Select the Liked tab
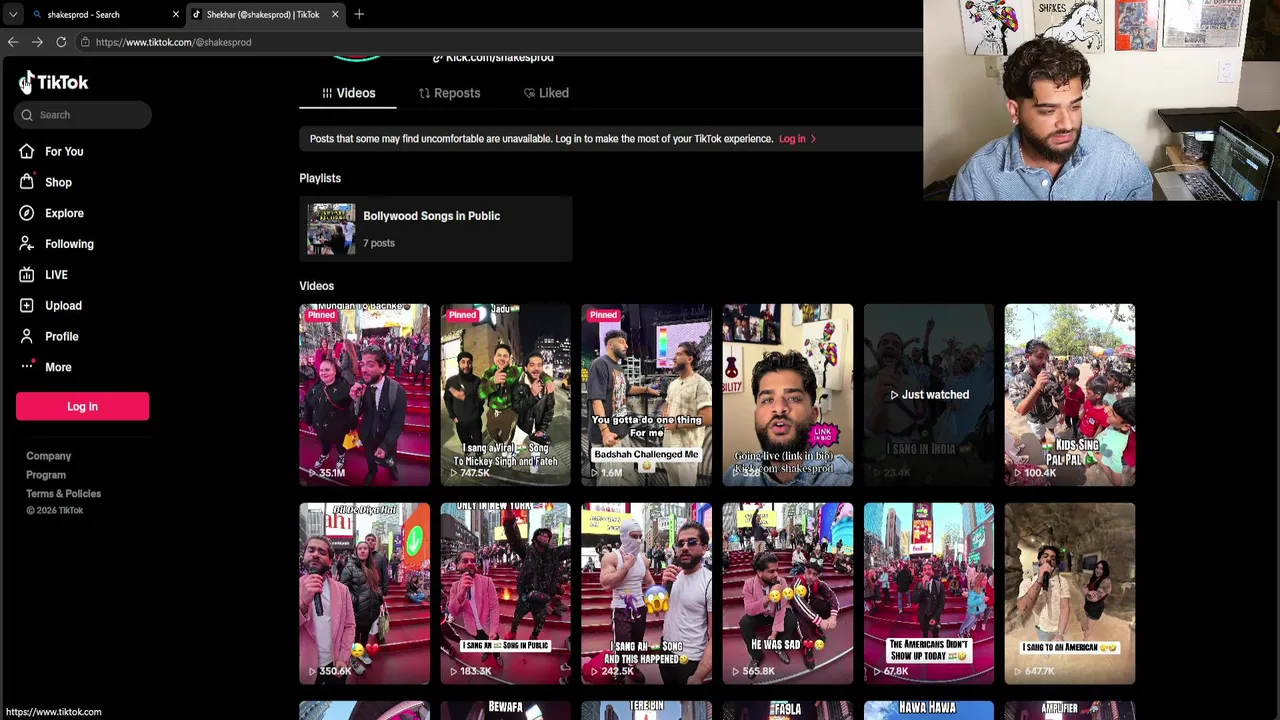 (546, 93)
